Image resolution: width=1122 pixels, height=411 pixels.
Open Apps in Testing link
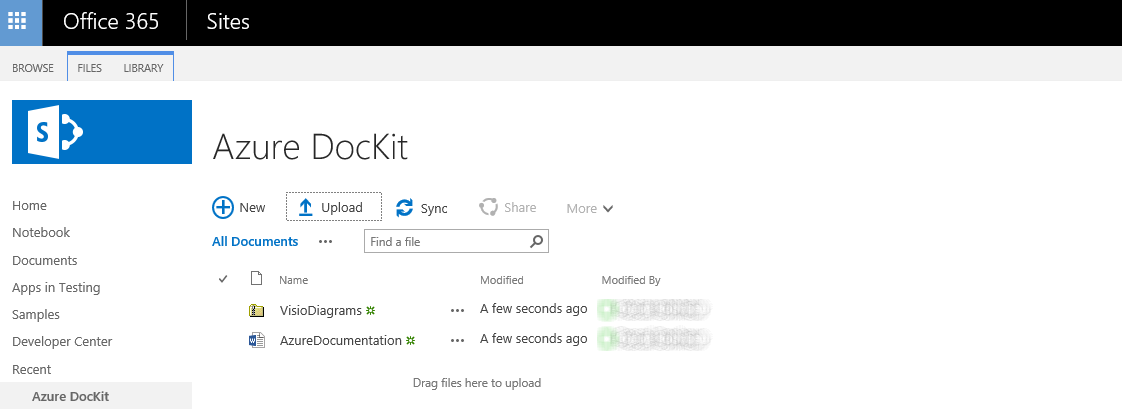pos(56,288)
